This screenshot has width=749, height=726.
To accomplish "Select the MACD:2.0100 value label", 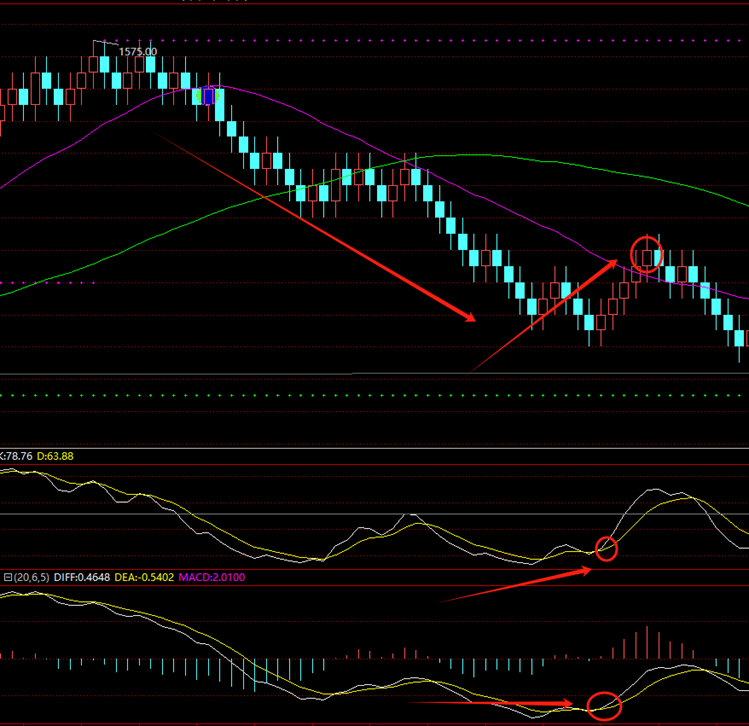I will [212, 577].
